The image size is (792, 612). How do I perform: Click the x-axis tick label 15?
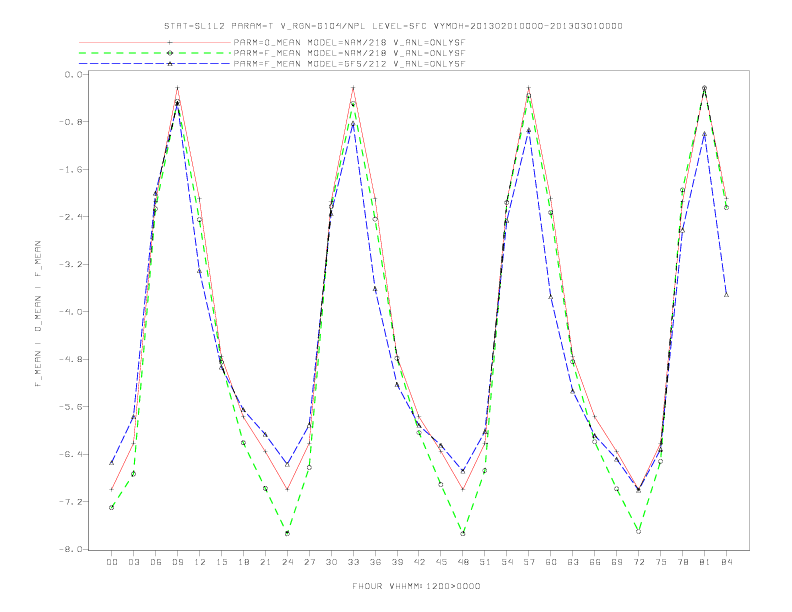(221, 562)
